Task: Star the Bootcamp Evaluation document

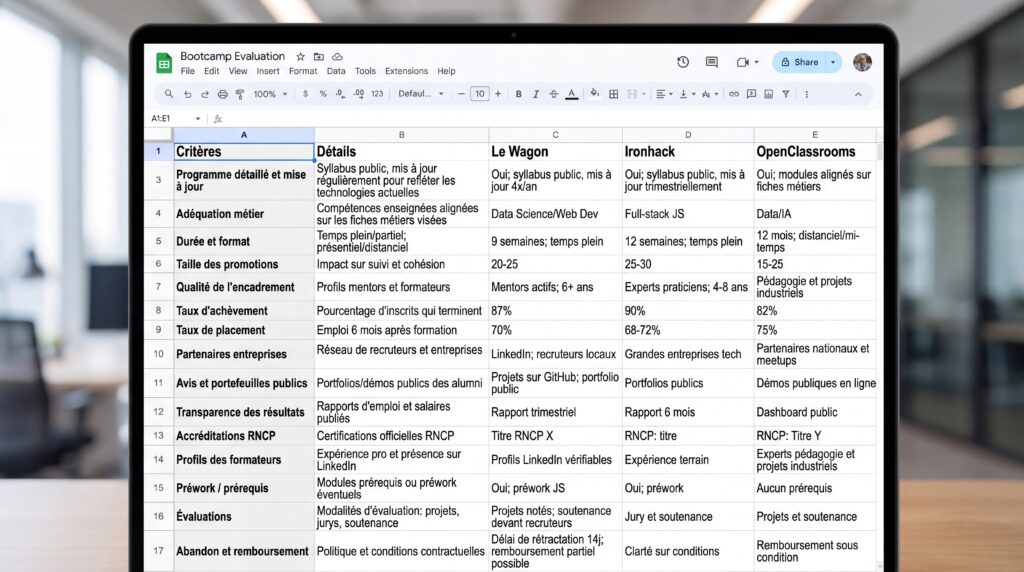Action: coord(300,57)
